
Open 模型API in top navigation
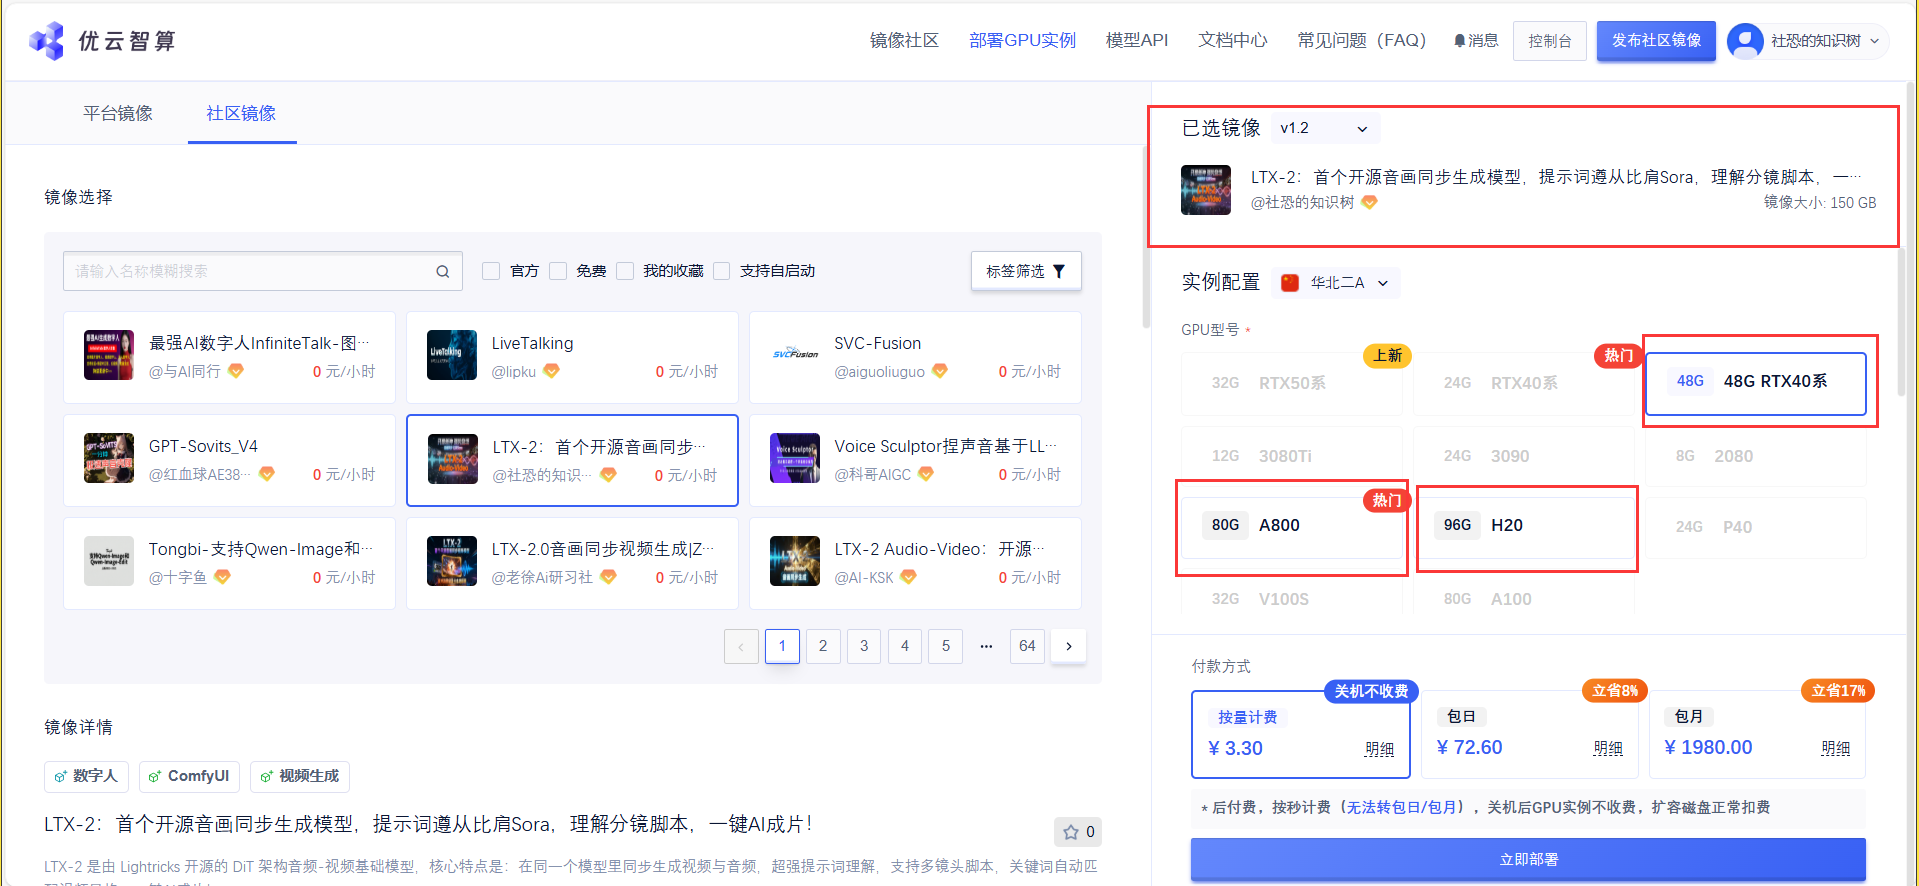point(1137,40)
